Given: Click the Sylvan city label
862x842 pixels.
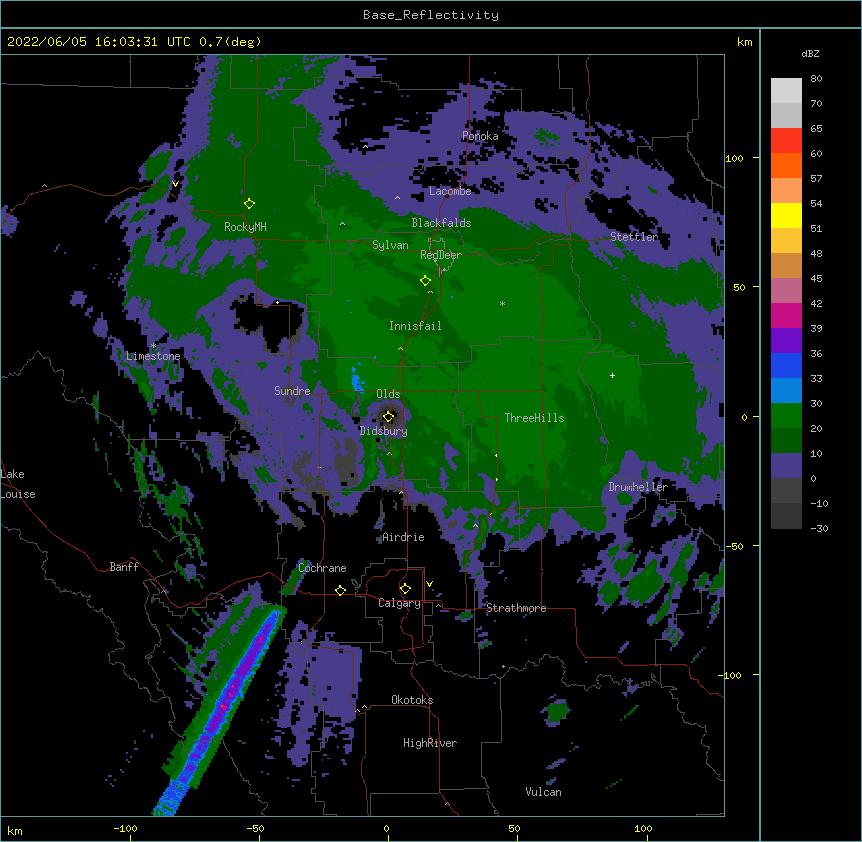Looking at the screenshot, I should (390, 245).
